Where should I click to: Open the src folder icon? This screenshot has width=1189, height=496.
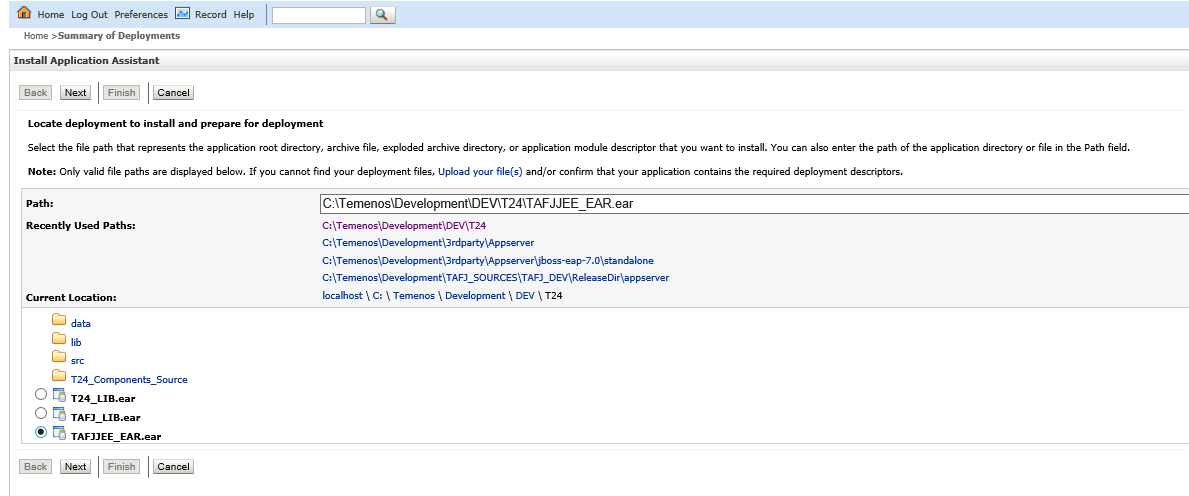click(x=58, y=360)
